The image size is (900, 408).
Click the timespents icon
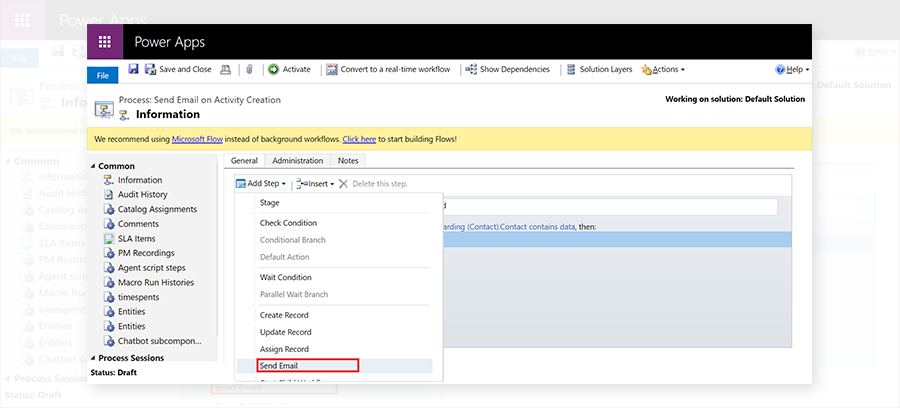[x=108, y=297]
